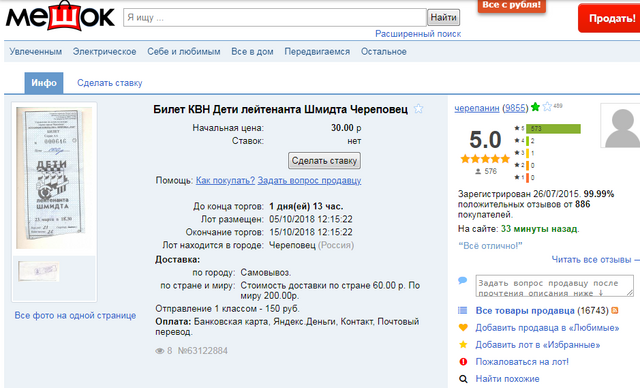Click the green star beside seller rating number

pyautogui.click(x=536, y=107)
